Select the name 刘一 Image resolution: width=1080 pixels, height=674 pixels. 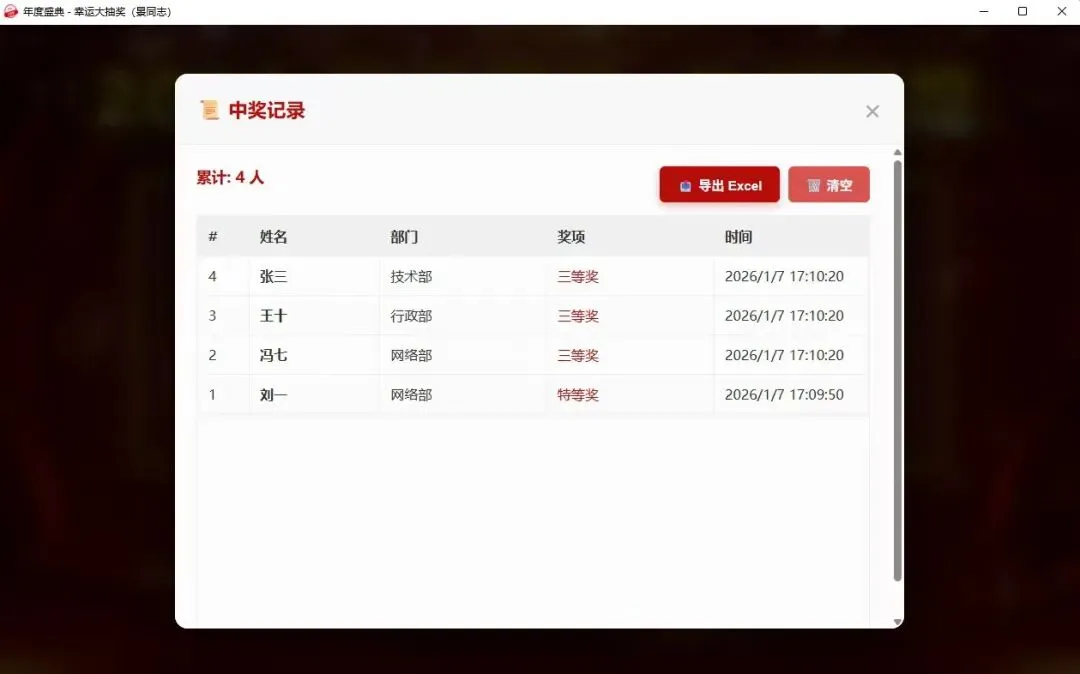click(273, 395)
